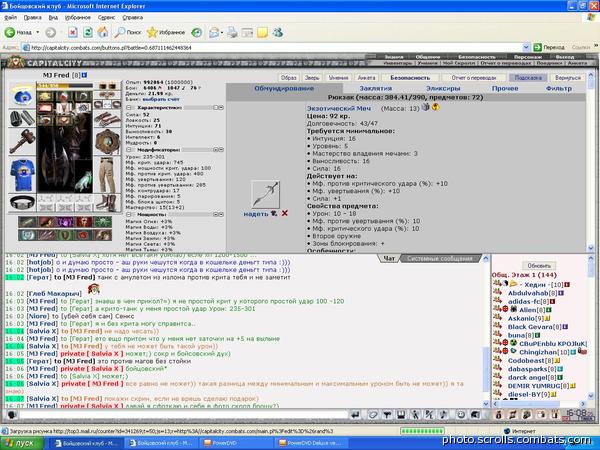Switch to the Заклятия tab
The width and height of the screenshot is (600, 450).
pyautogui.click(x=375, y=88)
